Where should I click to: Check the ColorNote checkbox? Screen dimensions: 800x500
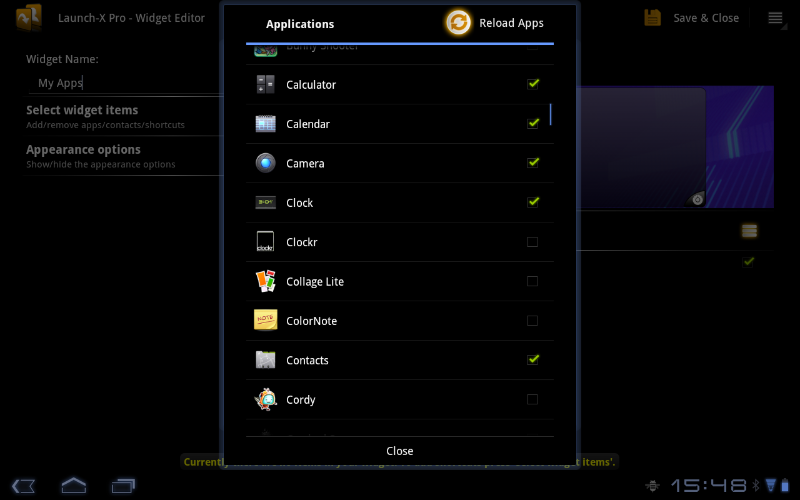point(533,321)
